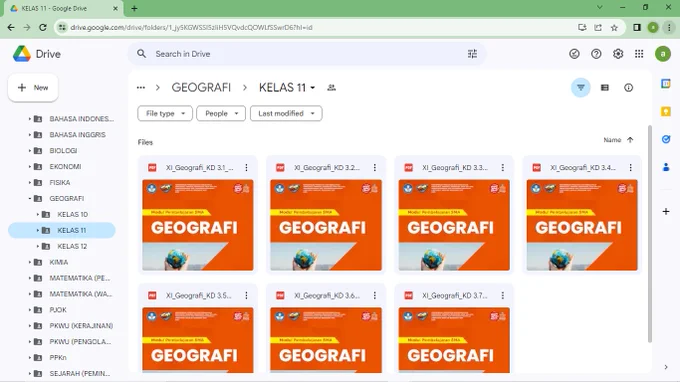Viewport: 680px width, 382px height.
Task: Open Chrome menu three dots
Action: pyautogui.click(x=669, y=27)
